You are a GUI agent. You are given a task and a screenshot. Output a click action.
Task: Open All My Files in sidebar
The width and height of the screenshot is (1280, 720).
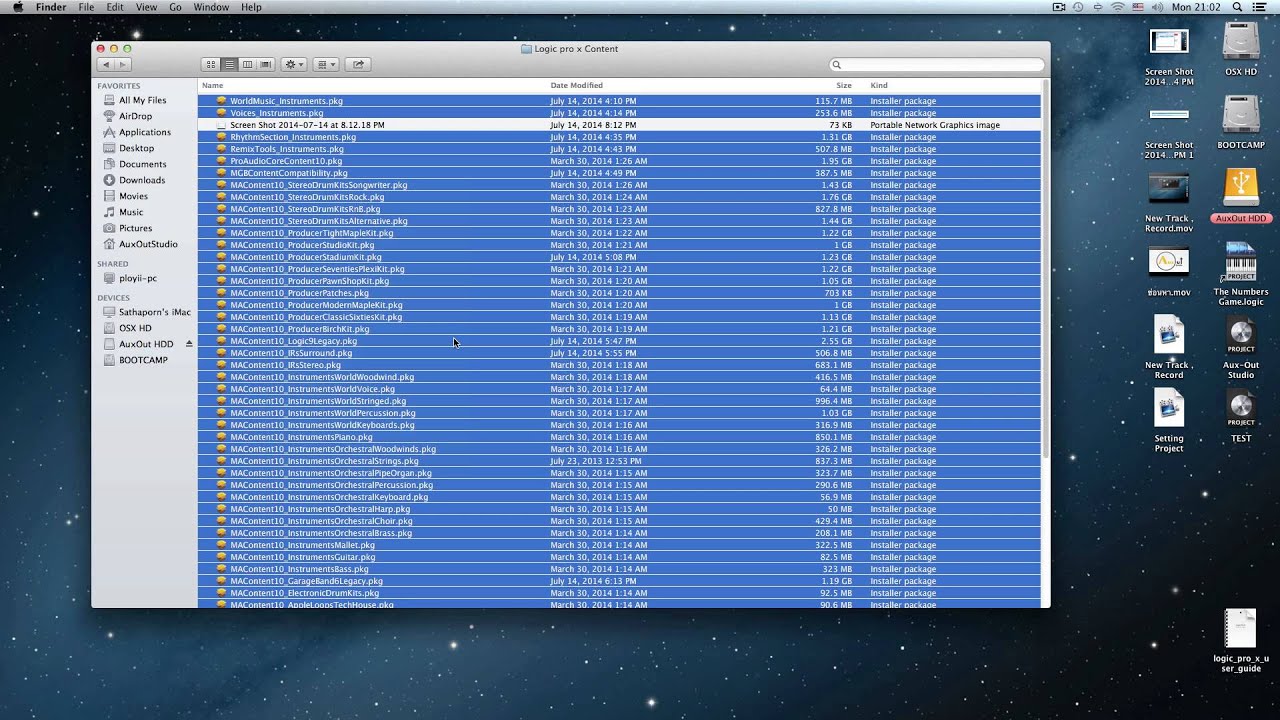143,100
